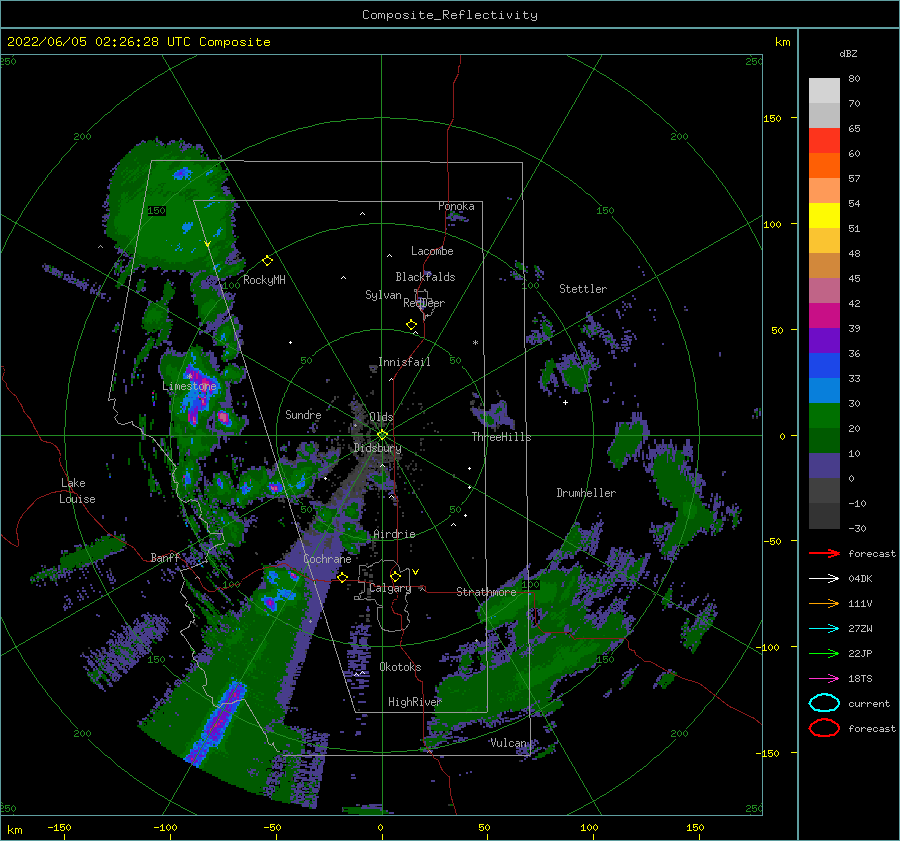Select the cyan 27ZW arrow icon
900x841 pixels.
click(x=824, y=629)
